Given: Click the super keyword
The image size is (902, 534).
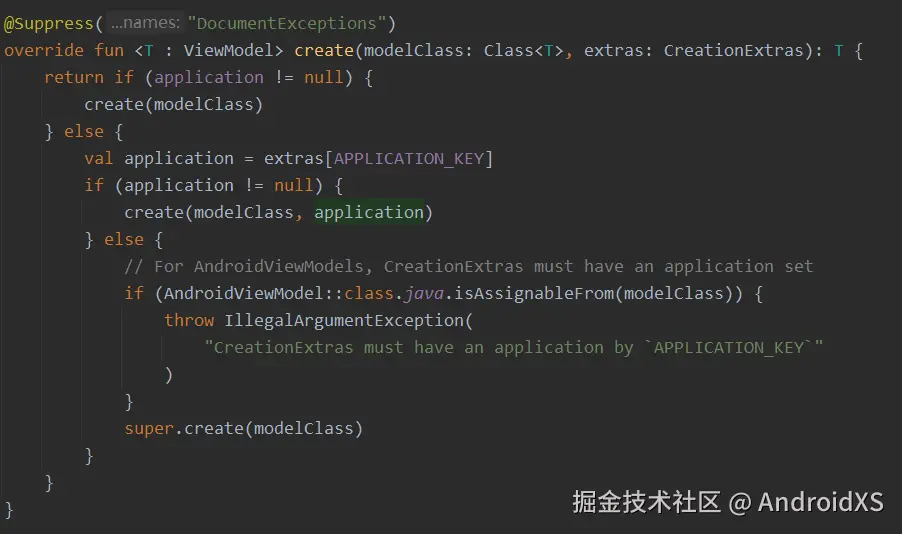Looking at the screenshot, I should click(149, 429).
